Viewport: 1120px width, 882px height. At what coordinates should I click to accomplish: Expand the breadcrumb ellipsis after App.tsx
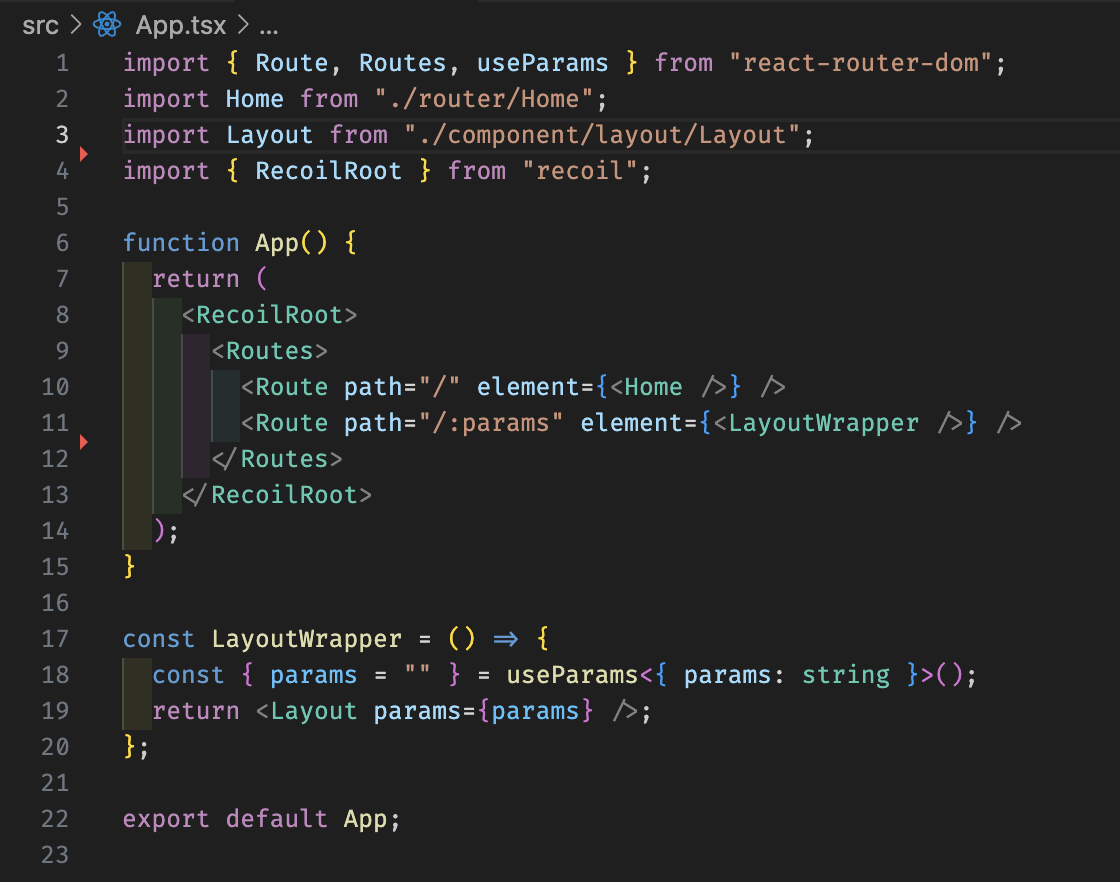(x=268, y=25)
